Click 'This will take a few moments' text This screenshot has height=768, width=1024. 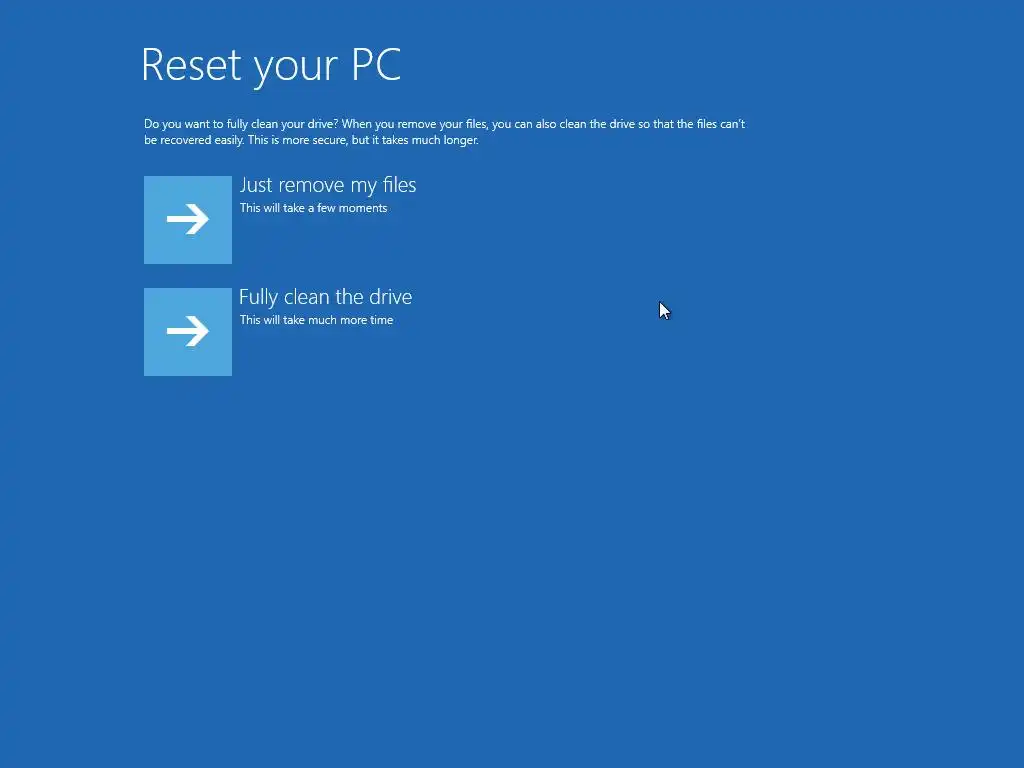point(313,208)
